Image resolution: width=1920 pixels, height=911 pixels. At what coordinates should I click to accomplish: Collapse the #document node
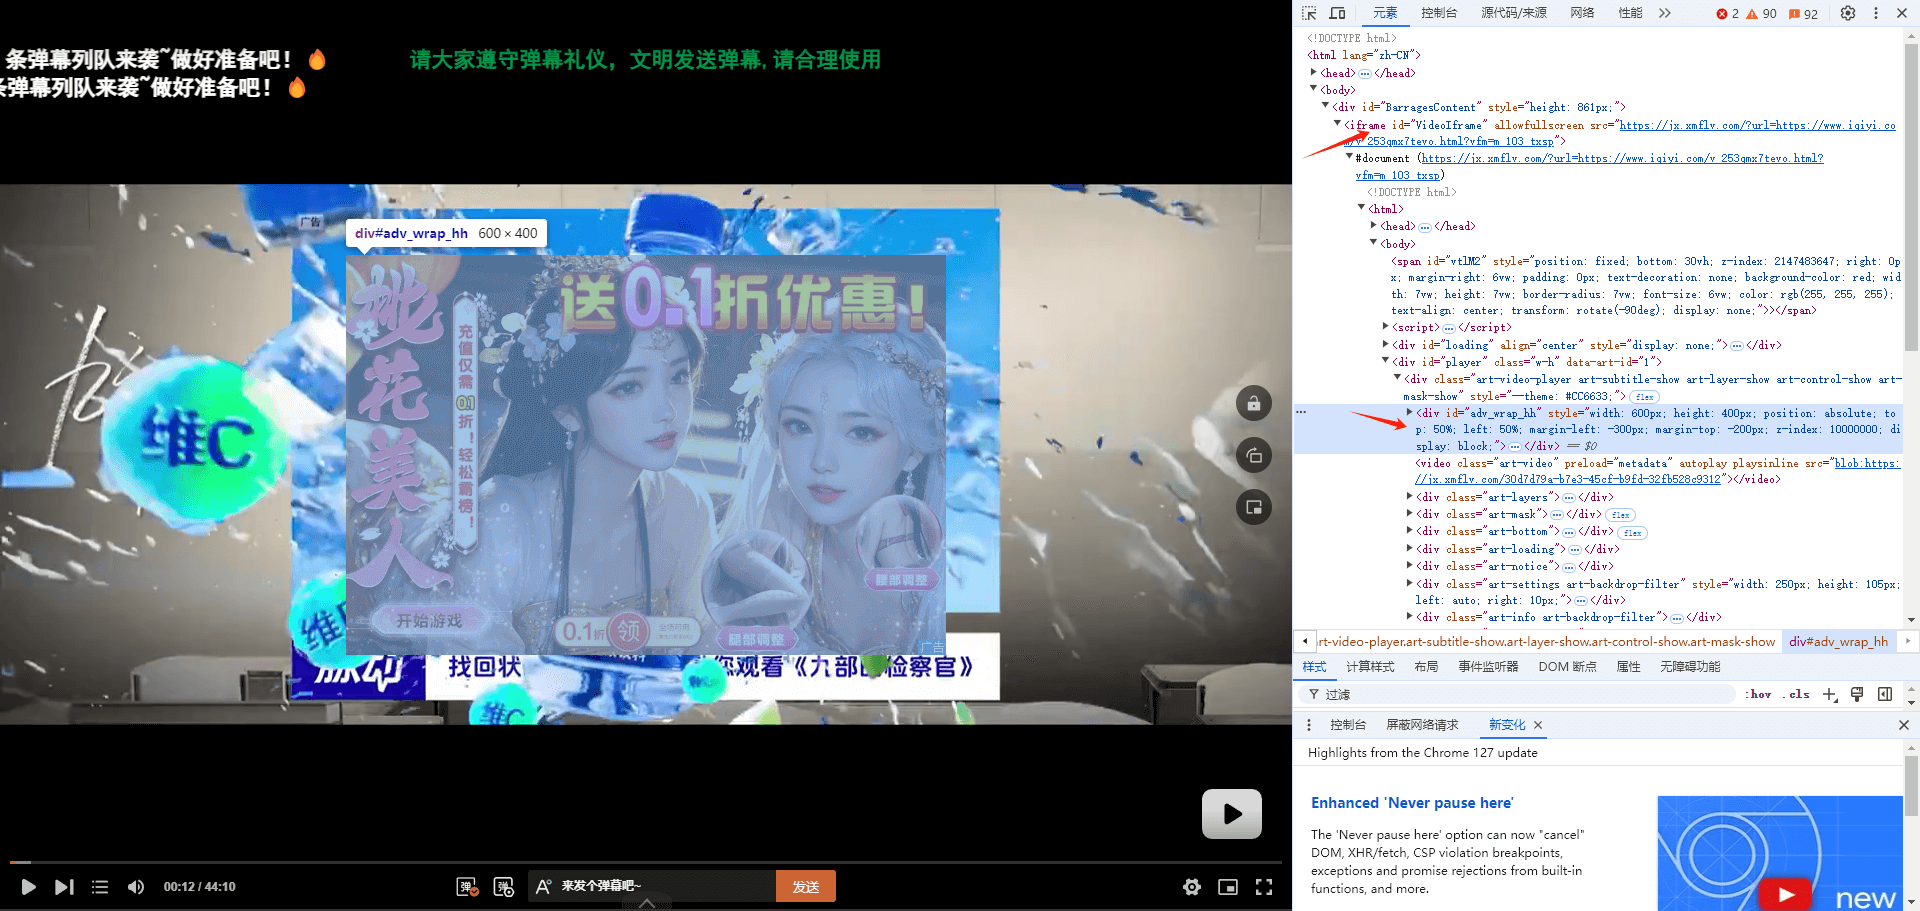click(1349, 157)
